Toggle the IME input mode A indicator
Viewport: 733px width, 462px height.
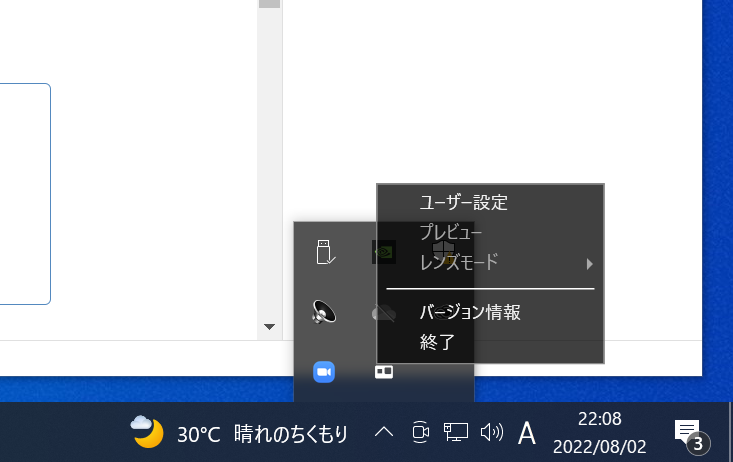[527, 433]
